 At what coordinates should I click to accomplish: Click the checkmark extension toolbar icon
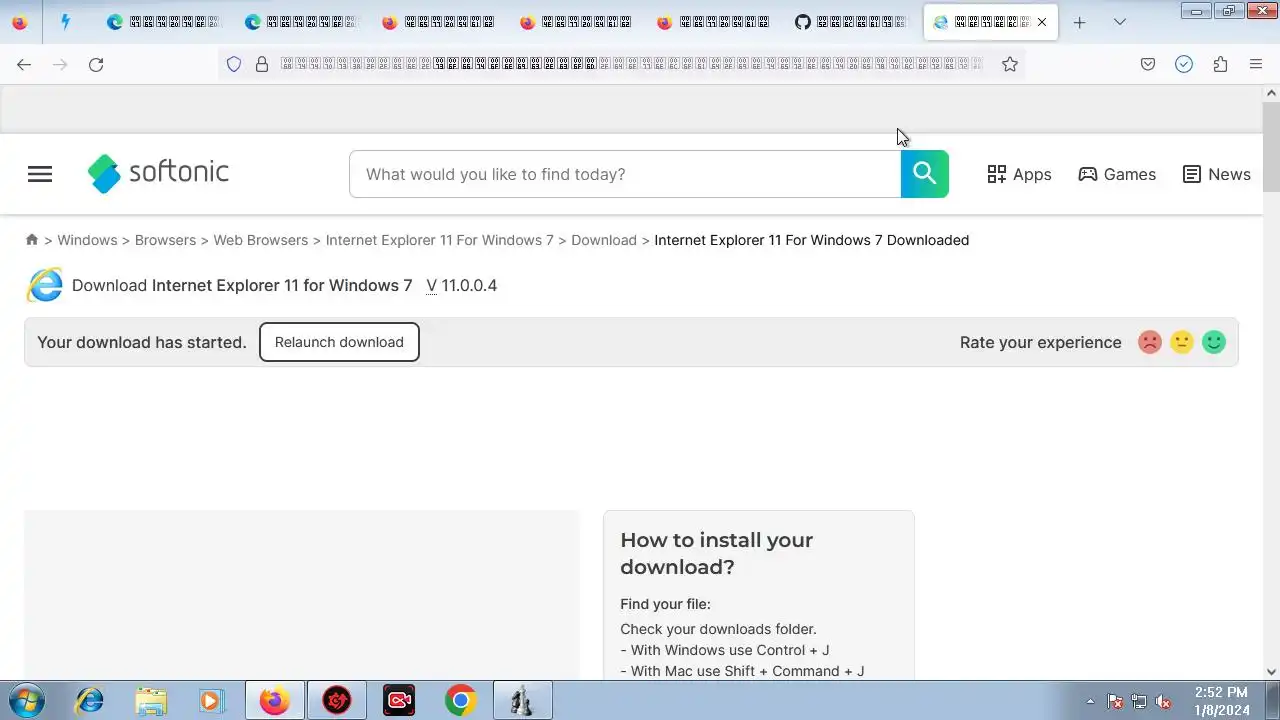point(1184,64)
